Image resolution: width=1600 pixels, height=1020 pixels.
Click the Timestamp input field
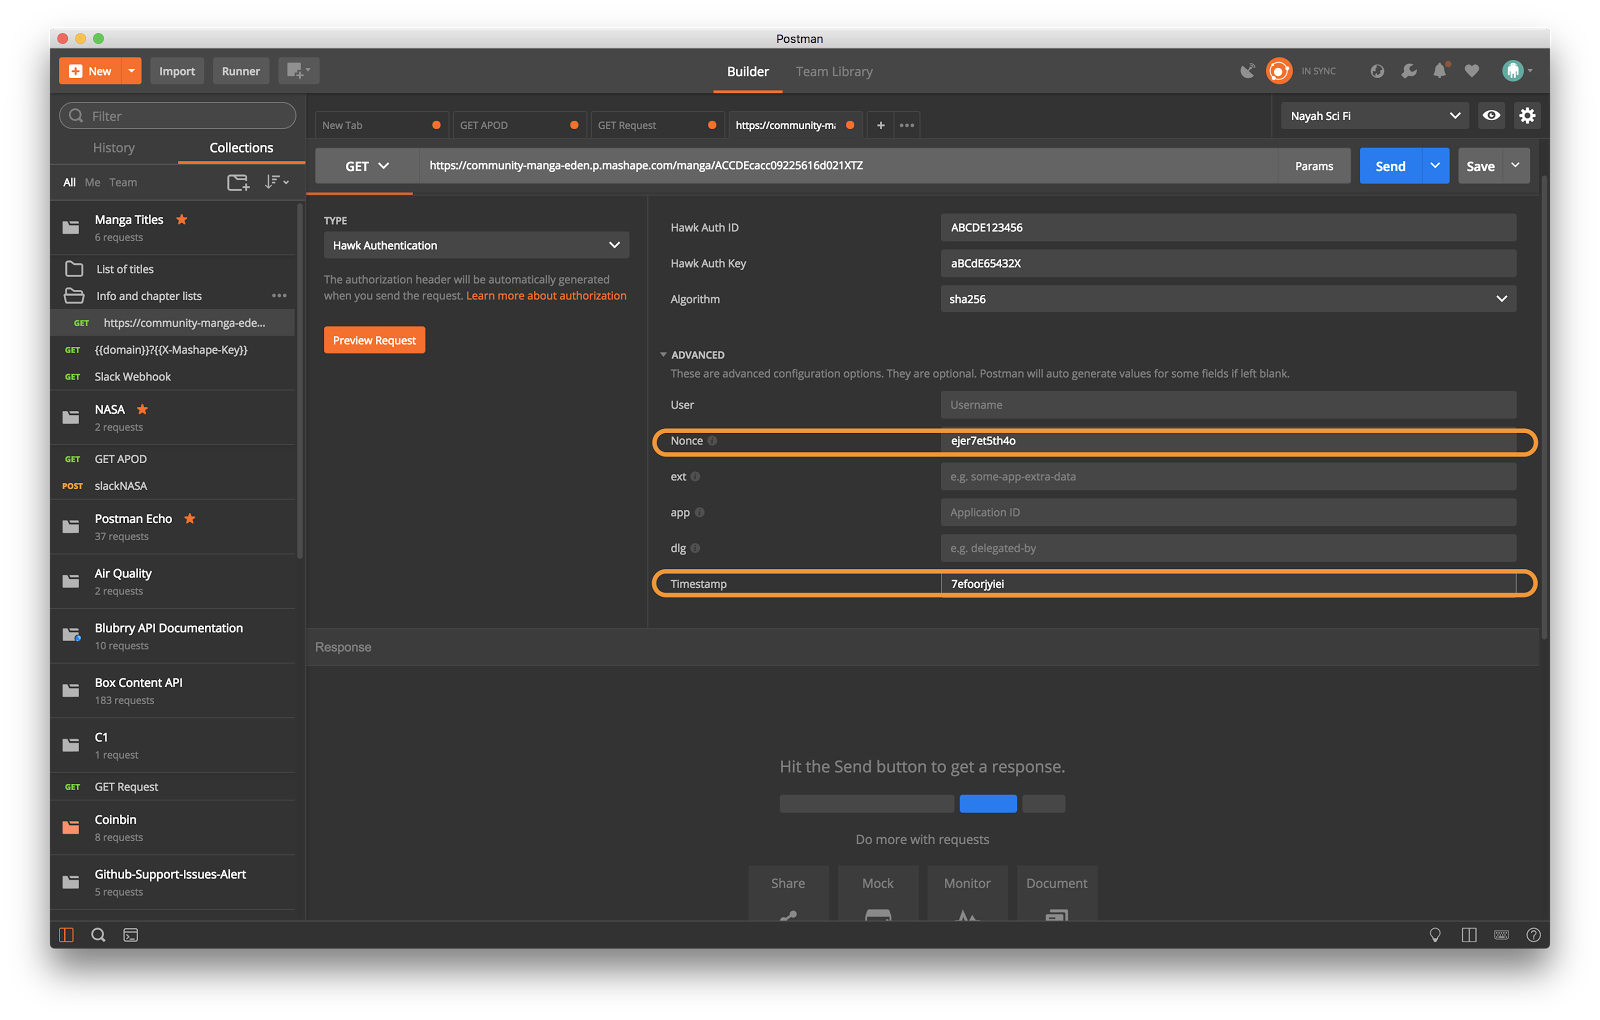coord(1228,584)
